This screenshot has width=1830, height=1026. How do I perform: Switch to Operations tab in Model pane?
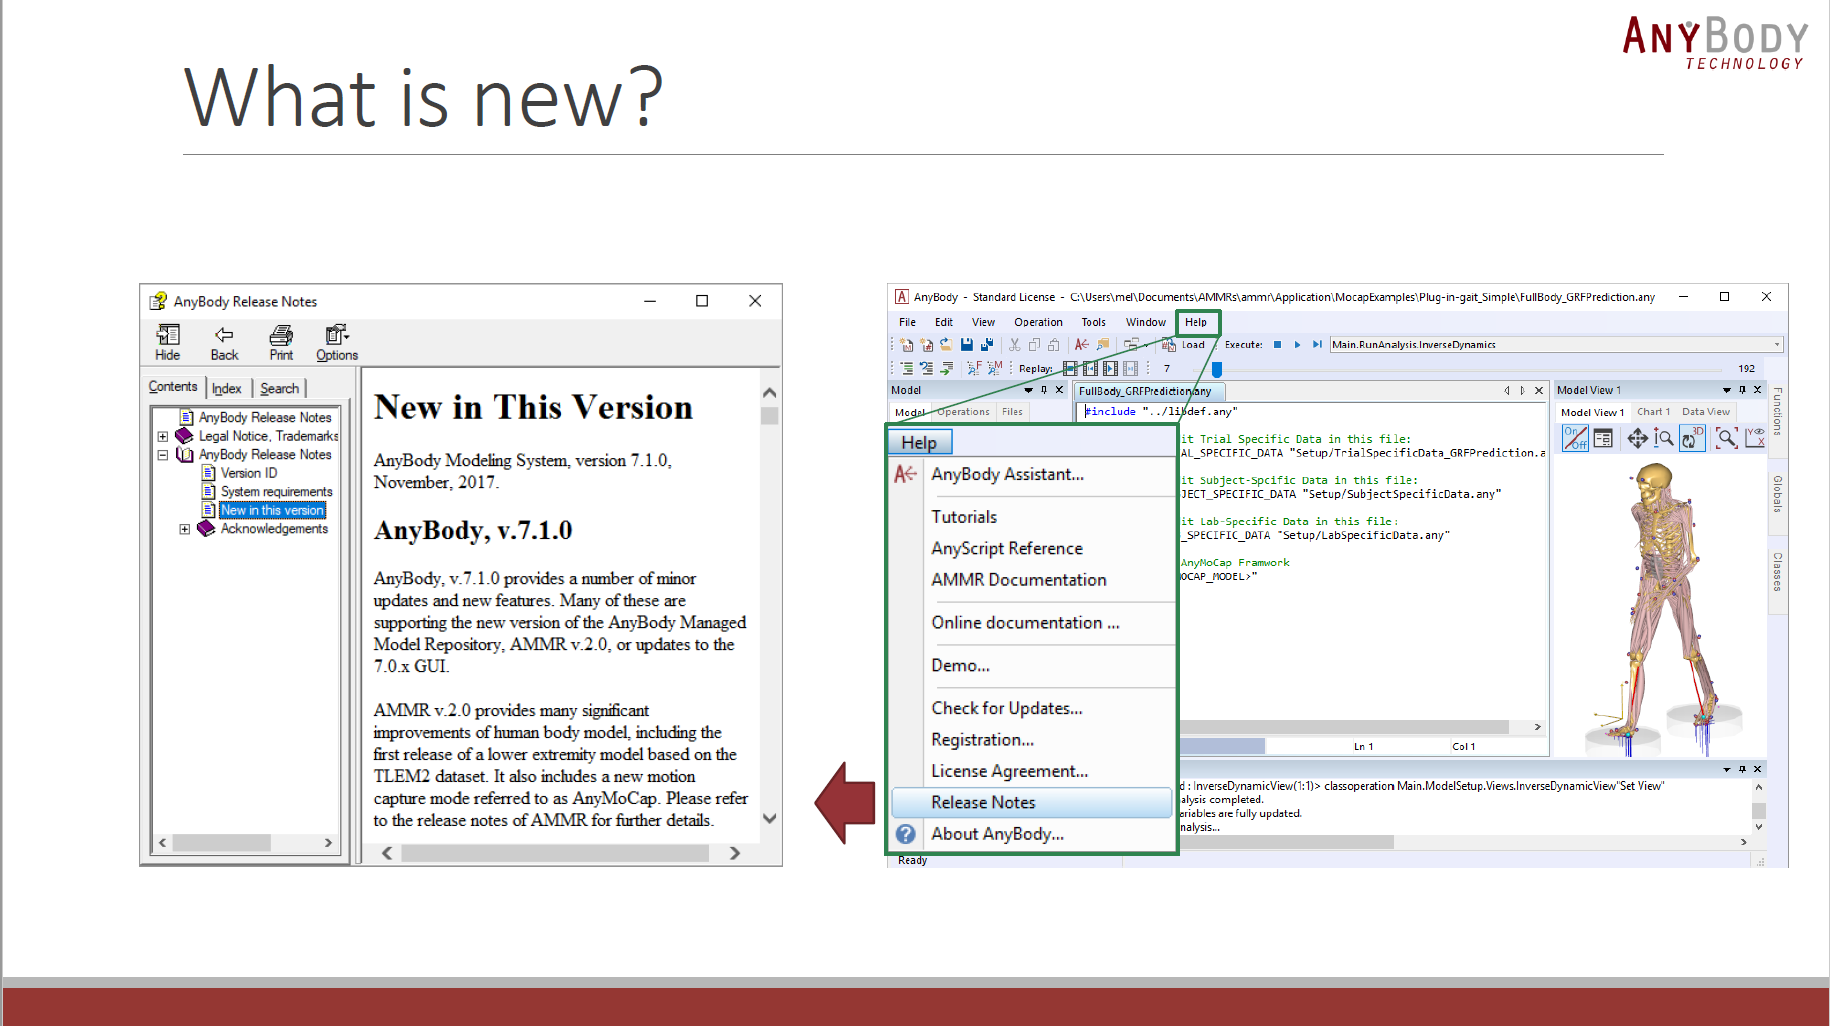tap(963, 412)
